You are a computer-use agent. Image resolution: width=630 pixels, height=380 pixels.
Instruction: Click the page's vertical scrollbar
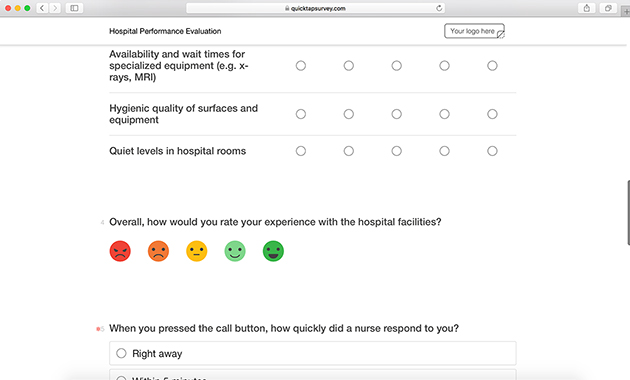tap(628, 212)
